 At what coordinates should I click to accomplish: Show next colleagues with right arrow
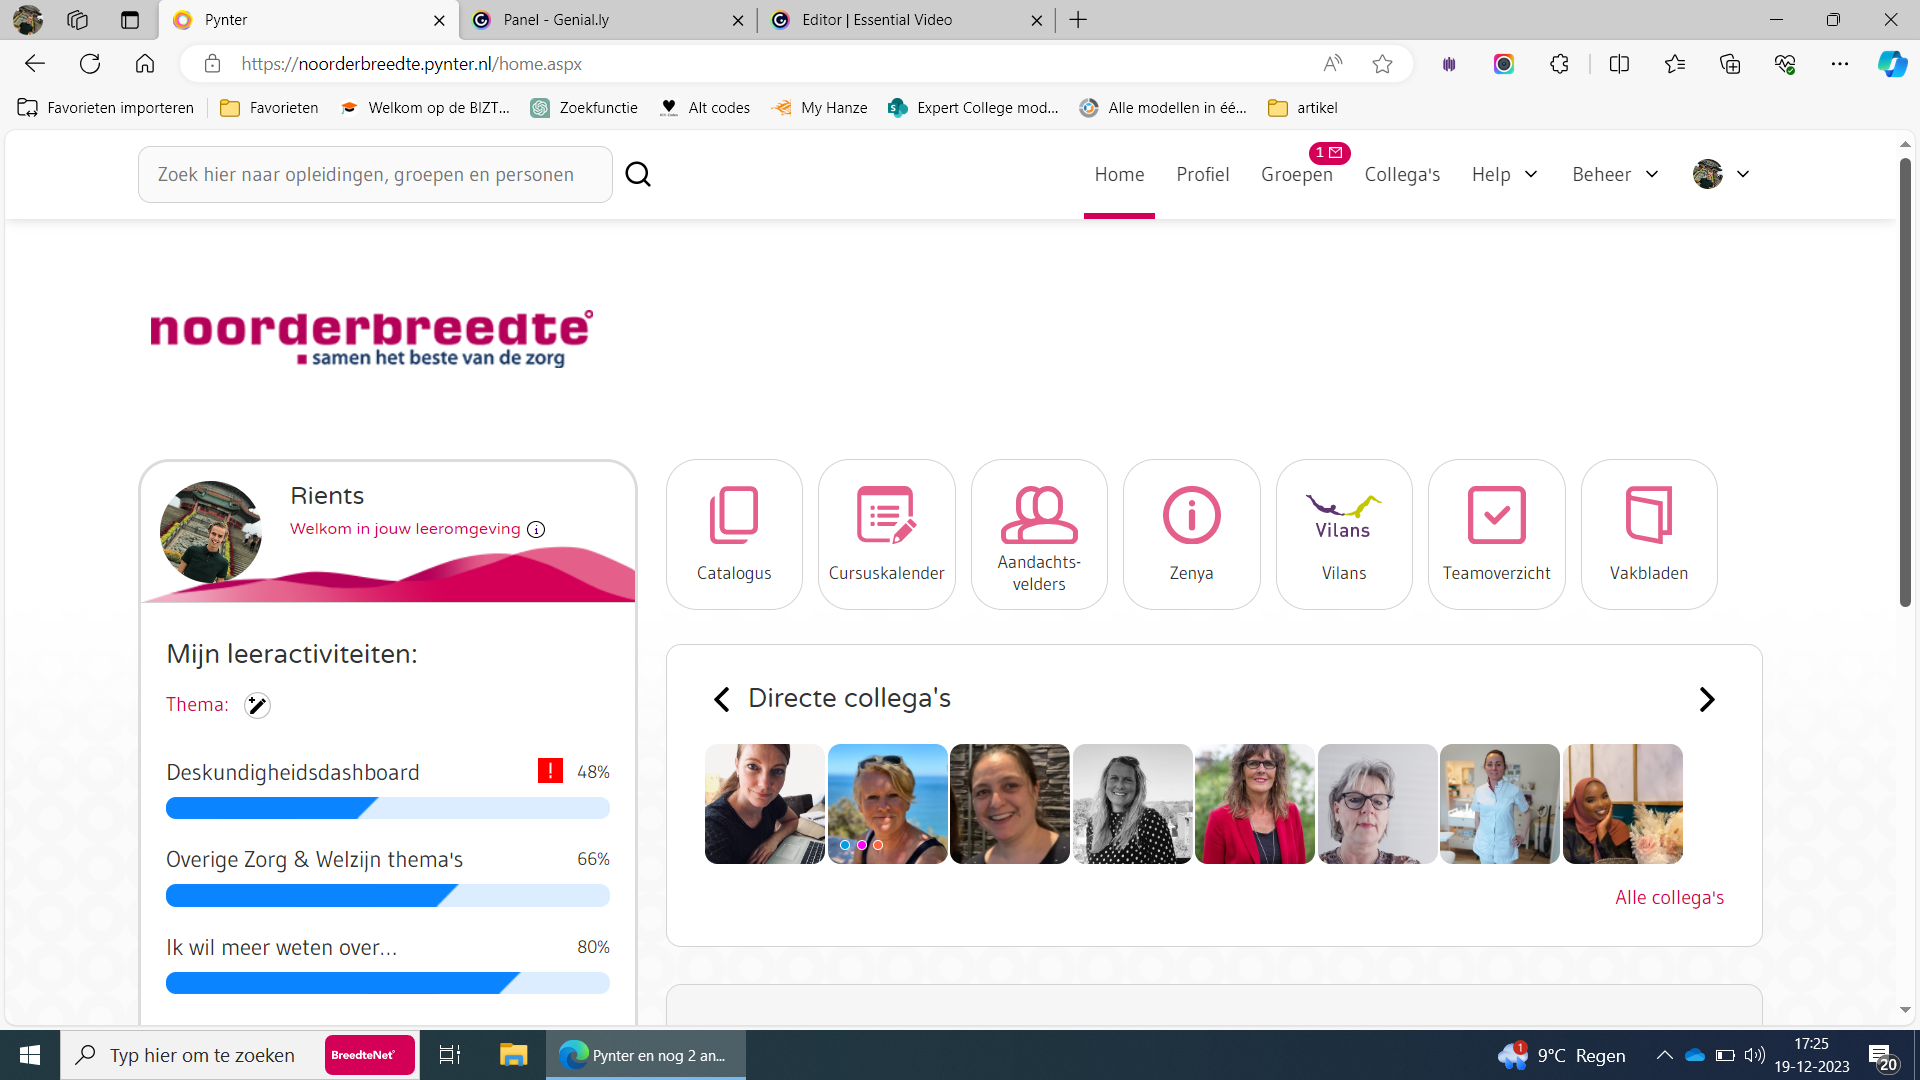(x=1706, y=699)
